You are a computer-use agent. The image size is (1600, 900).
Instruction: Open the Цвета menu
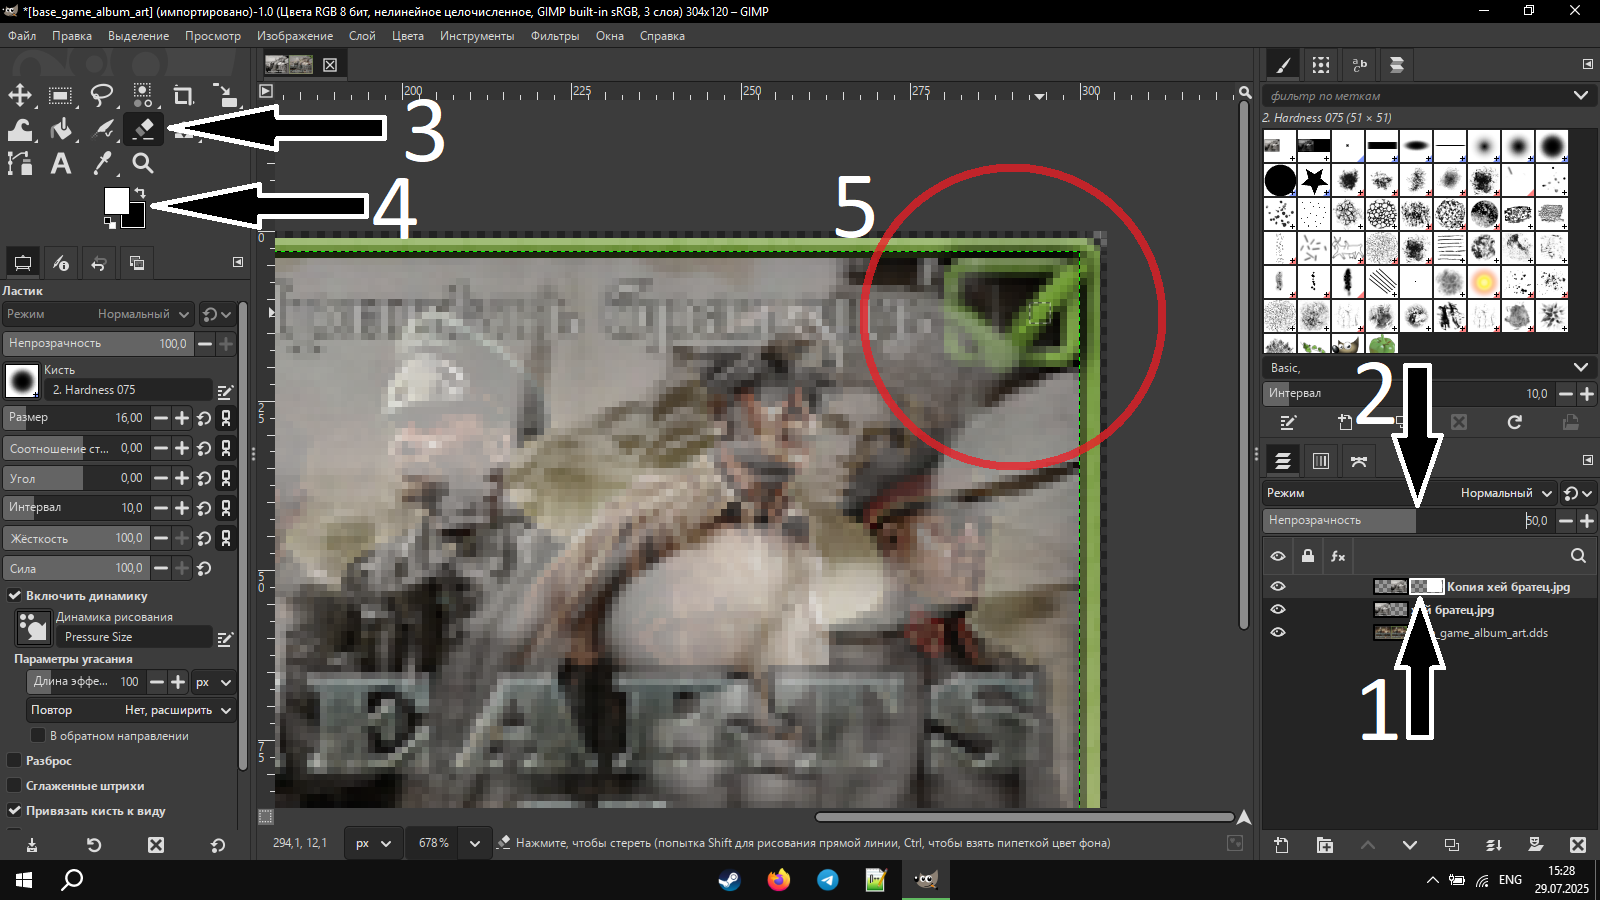click(x=408, y=36)
